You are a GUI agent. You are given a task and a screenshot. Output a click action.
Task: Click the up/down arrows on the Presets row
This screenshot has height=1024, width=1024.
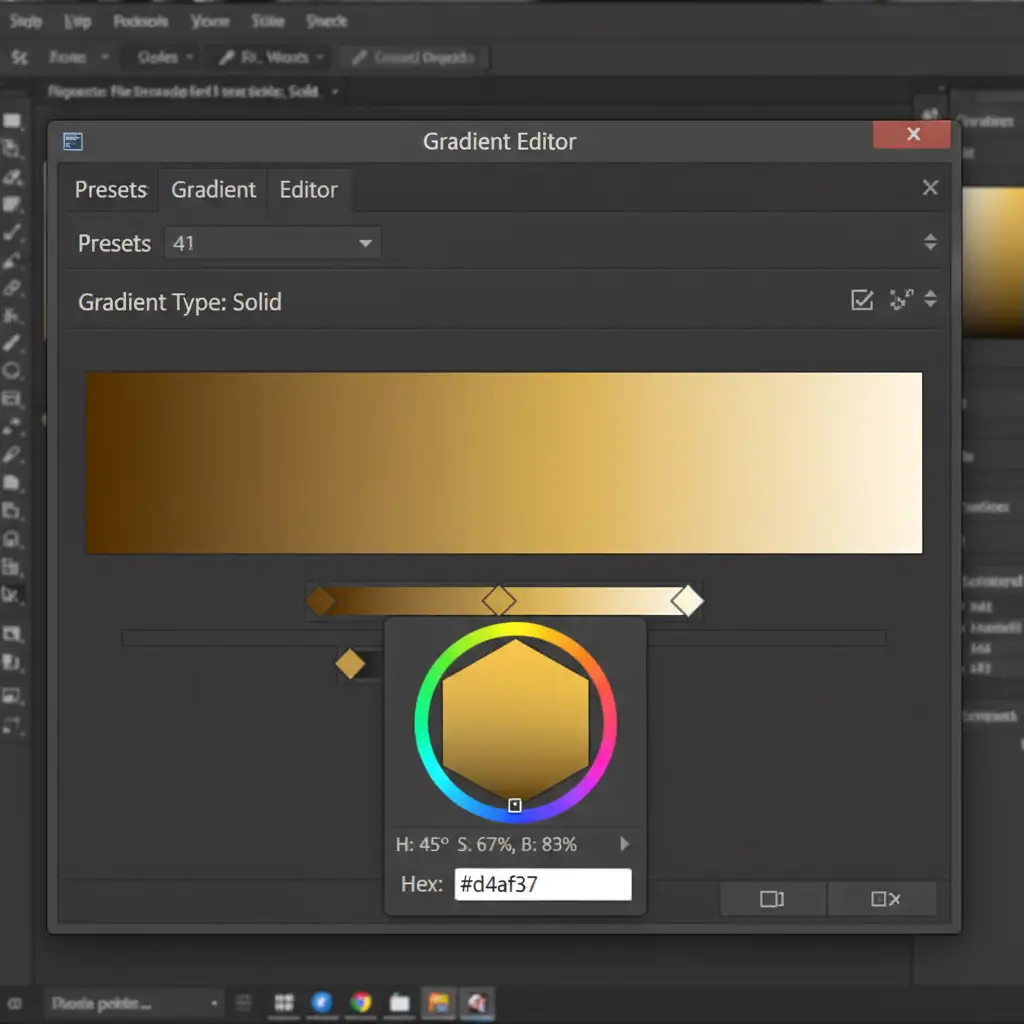pyautogui.click(x=930, y=242)
